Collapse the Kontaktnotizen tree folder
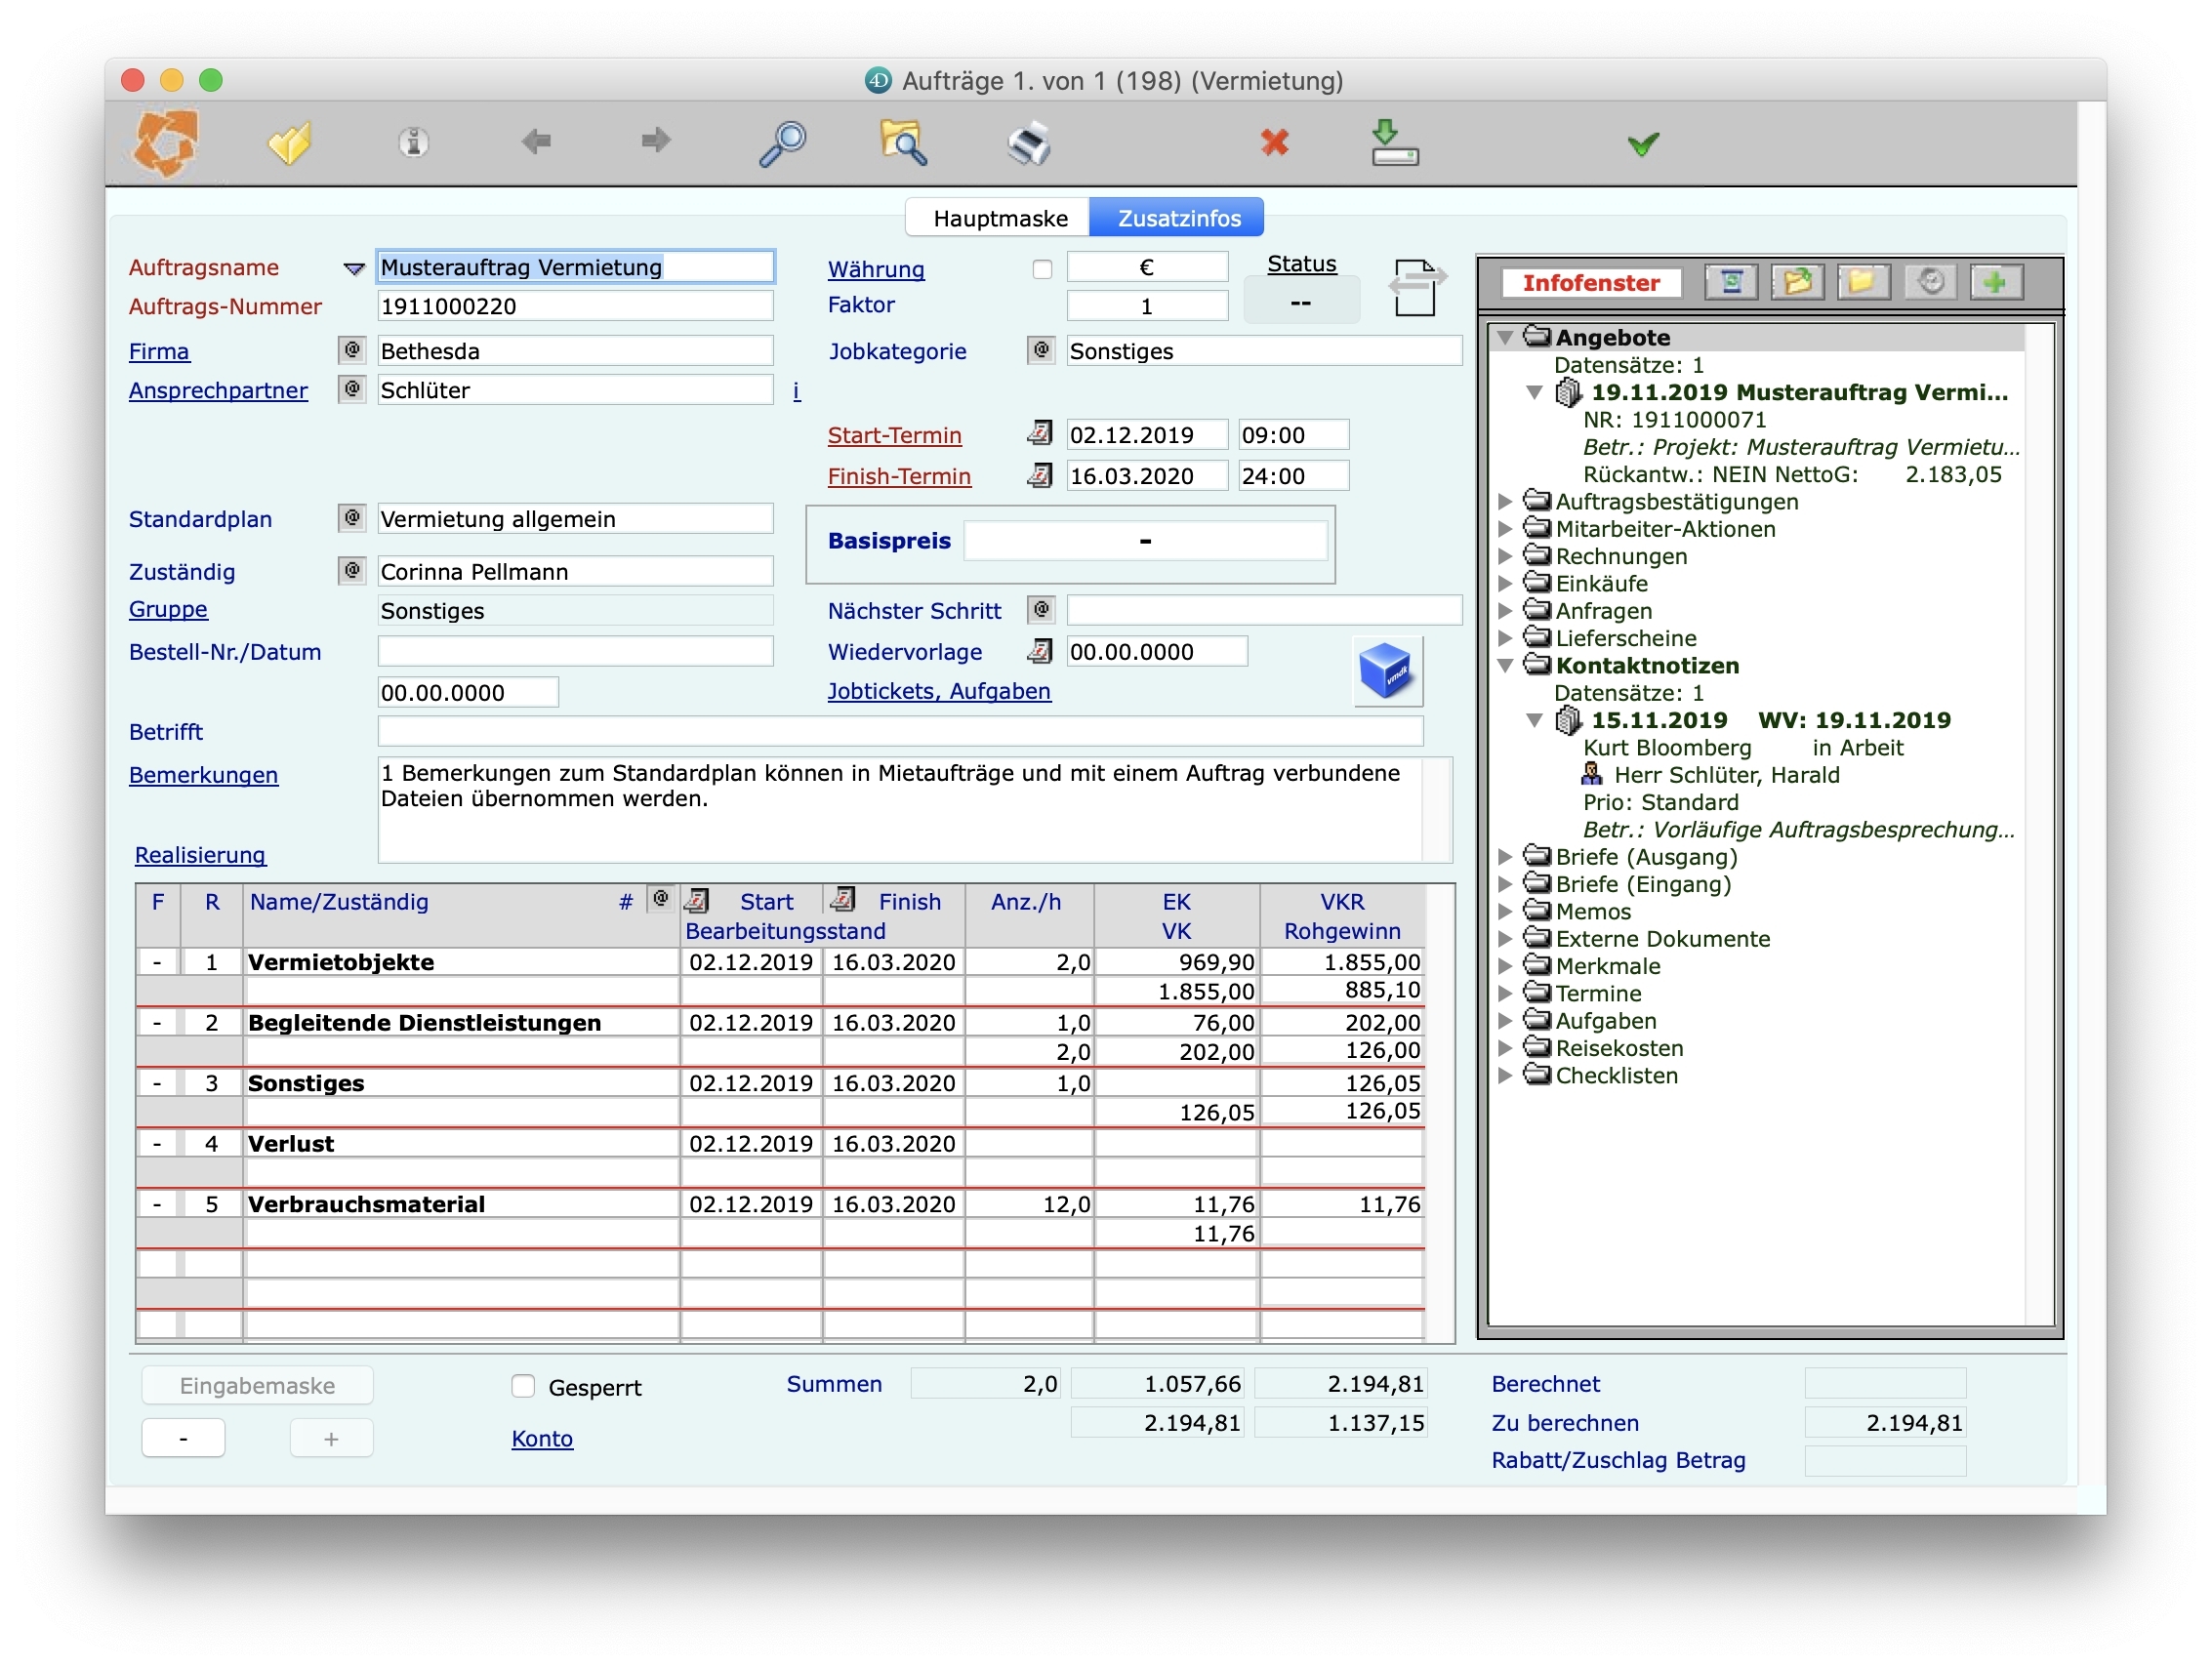 point(1505,666)
